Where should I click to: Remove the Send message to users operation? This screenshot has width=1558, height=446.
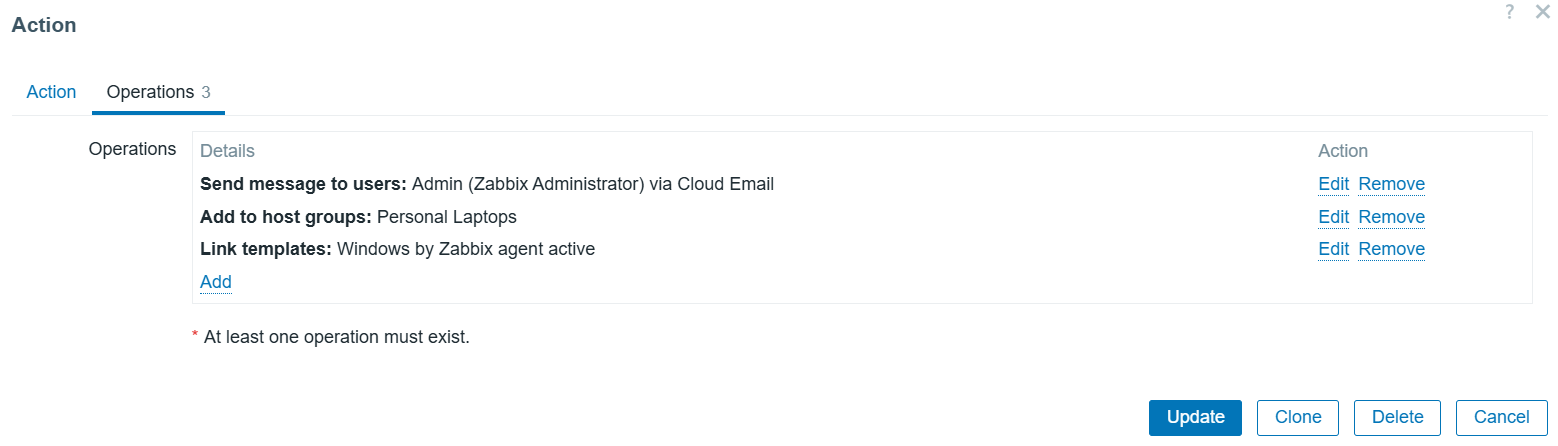tap(1391, 184)
